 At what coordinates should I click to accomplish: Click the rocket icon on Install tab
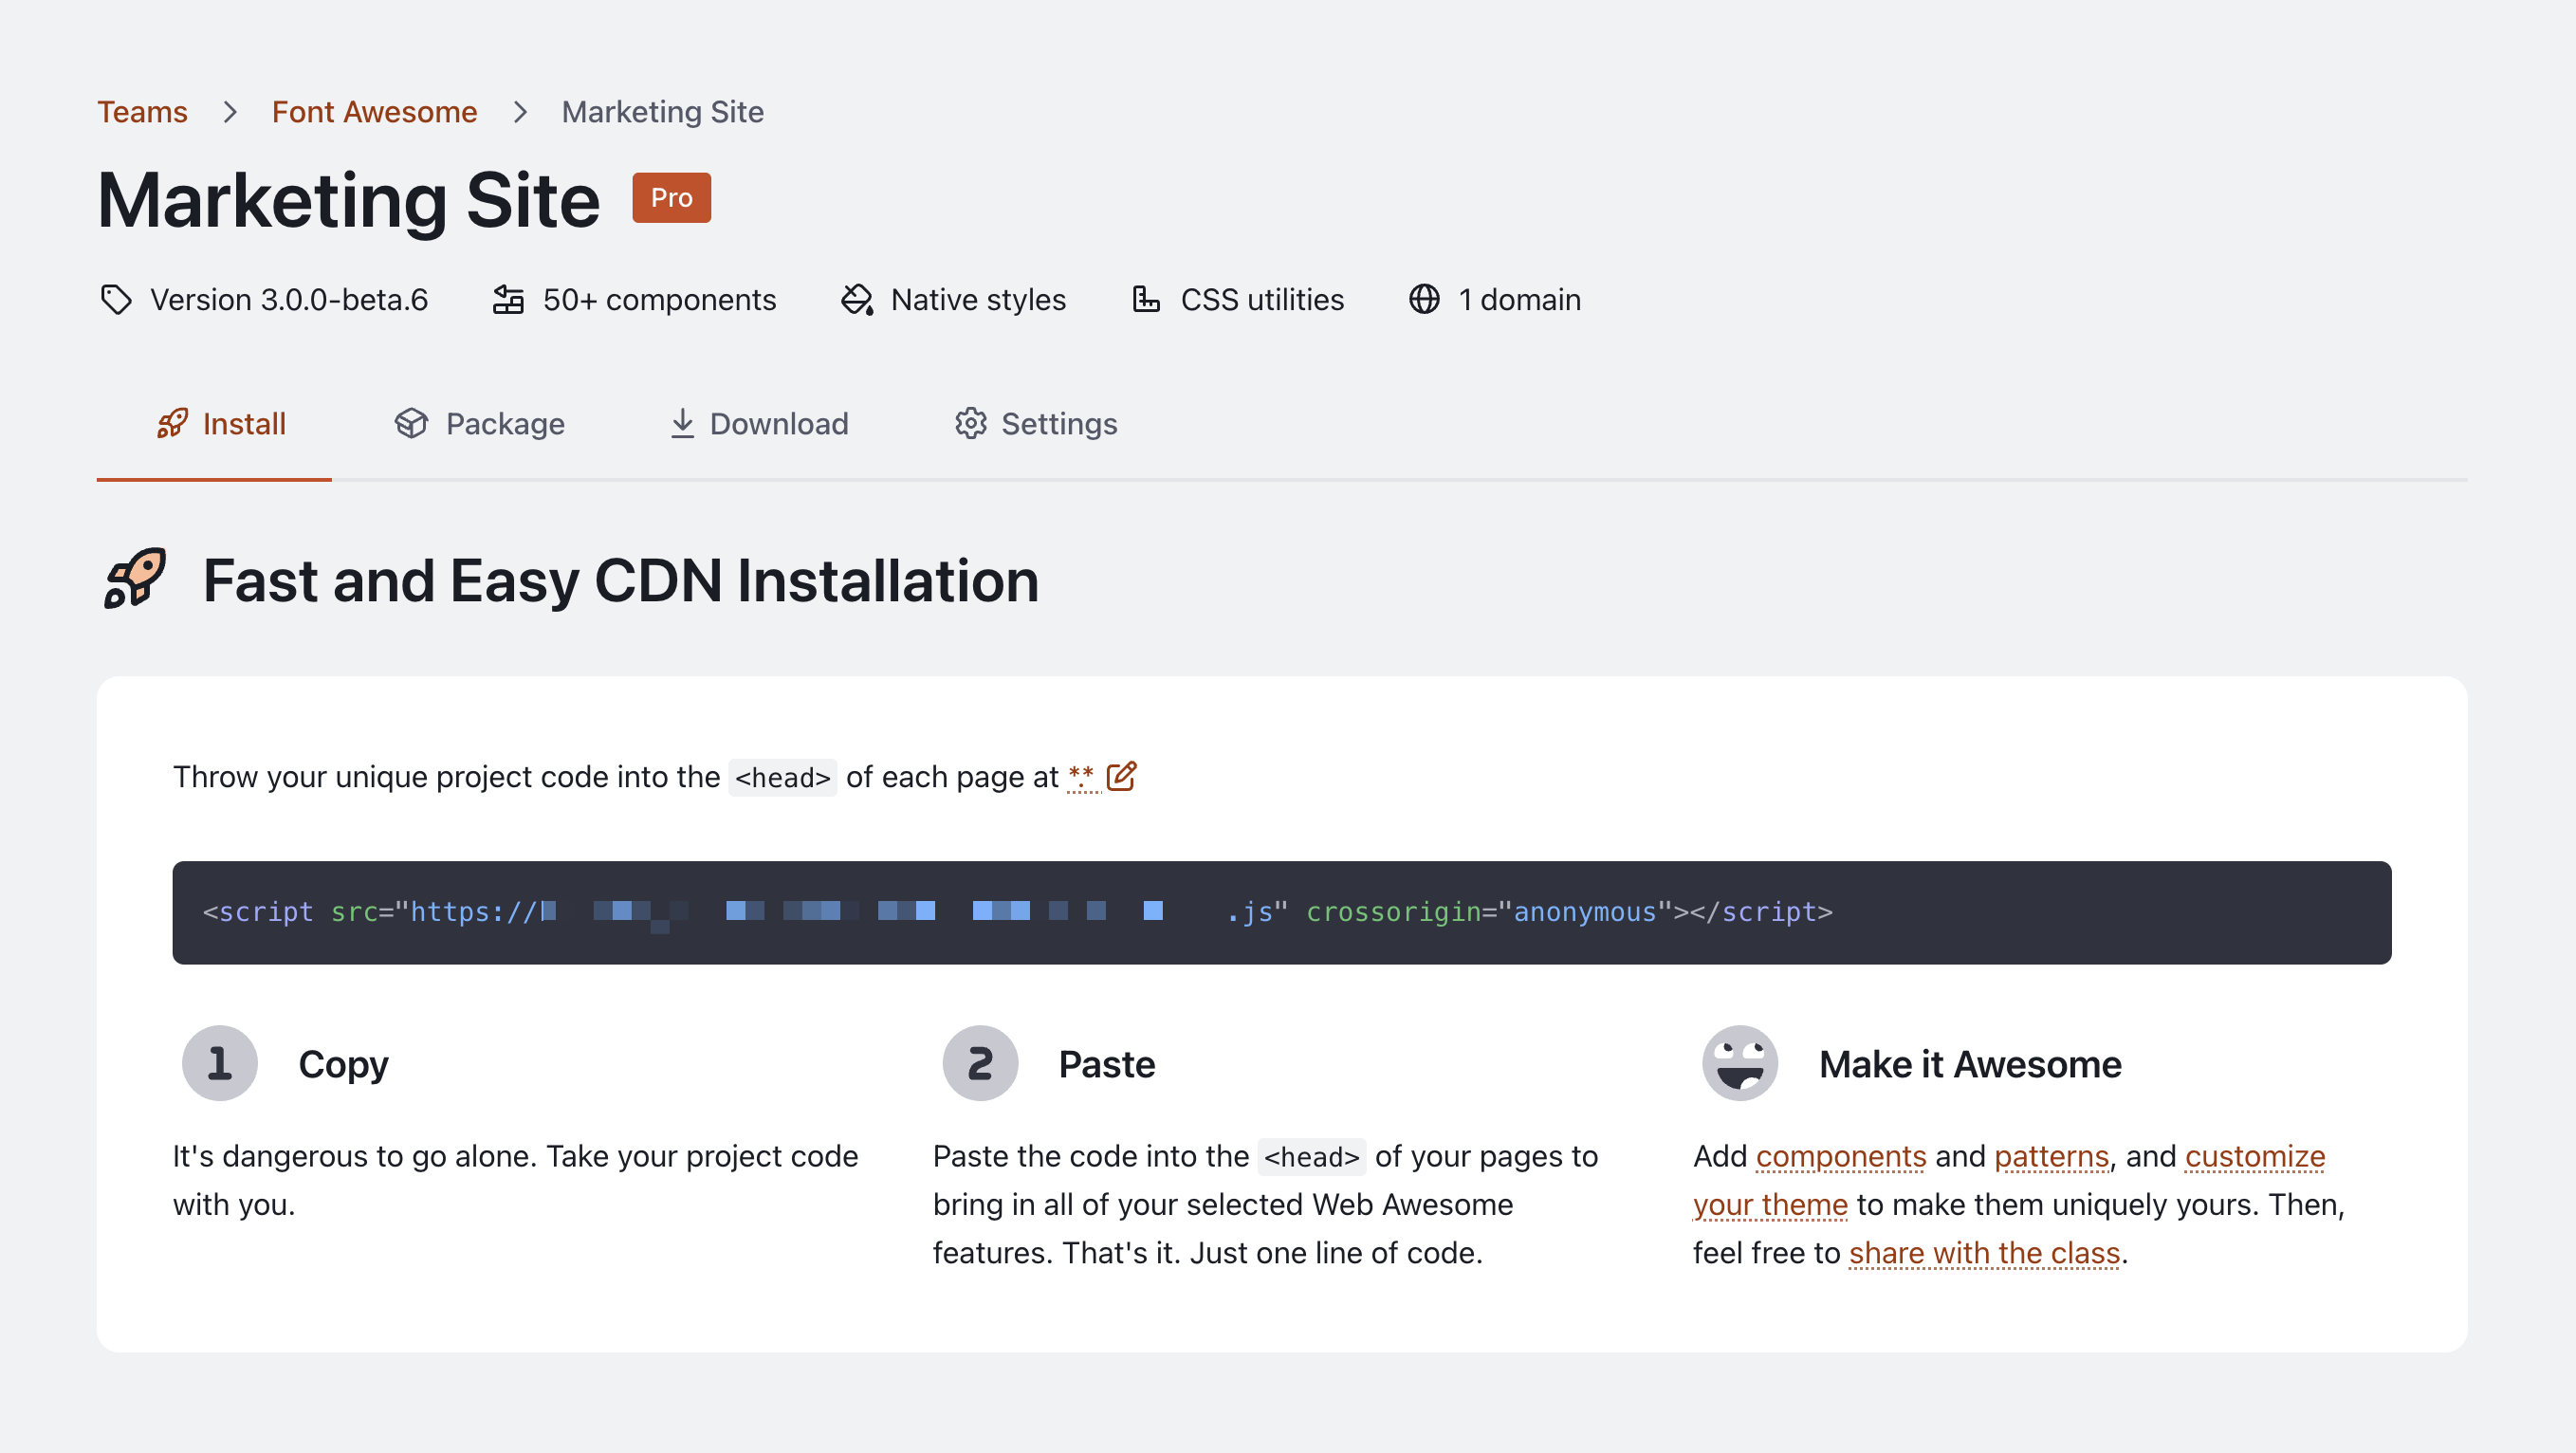[x=172, y=424]
